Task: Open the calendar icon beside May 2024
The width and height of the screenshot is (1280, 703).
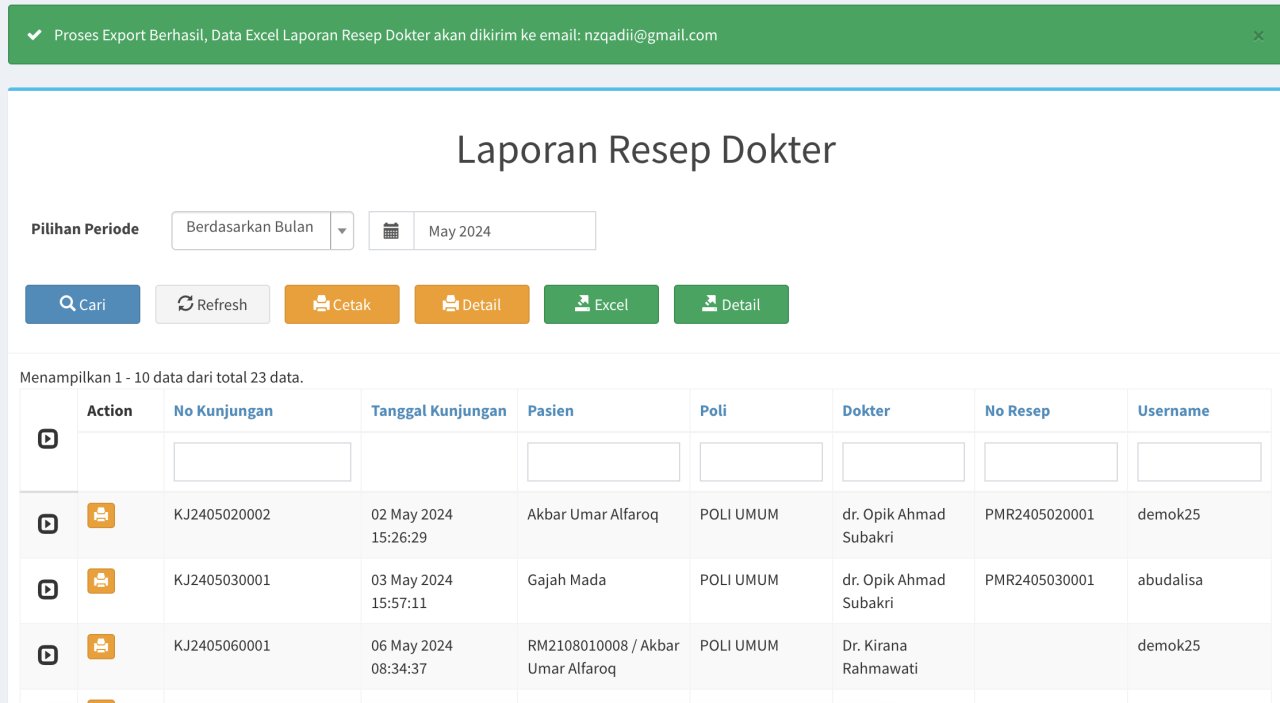Action: 391,231
